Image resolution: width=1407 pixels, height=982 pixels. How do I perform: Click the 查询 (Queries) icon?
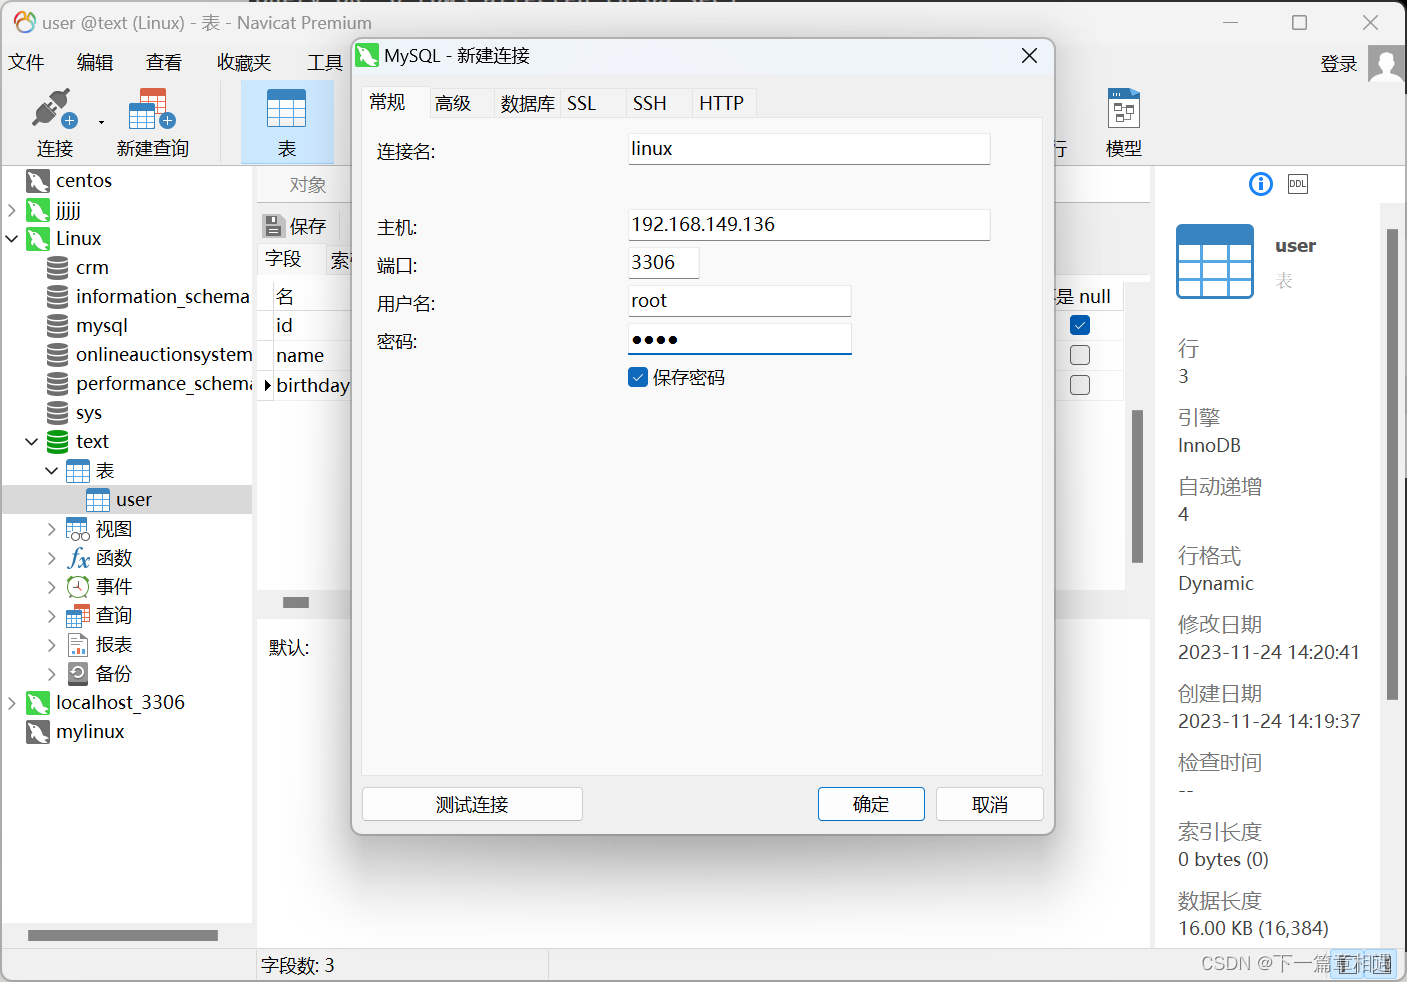pyautogui.click(x=78, y=616)
